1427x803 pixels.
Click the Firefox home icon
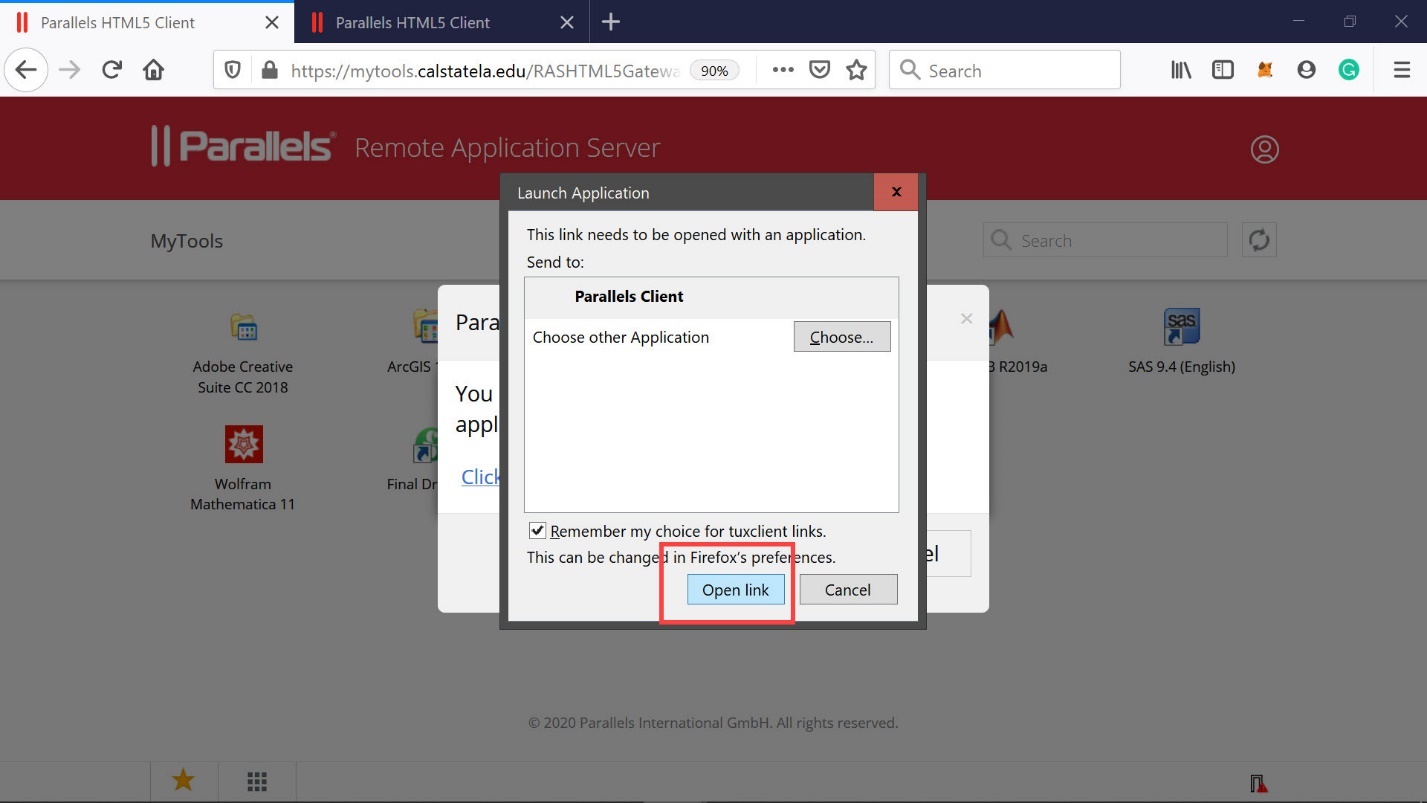coord(153,70)
